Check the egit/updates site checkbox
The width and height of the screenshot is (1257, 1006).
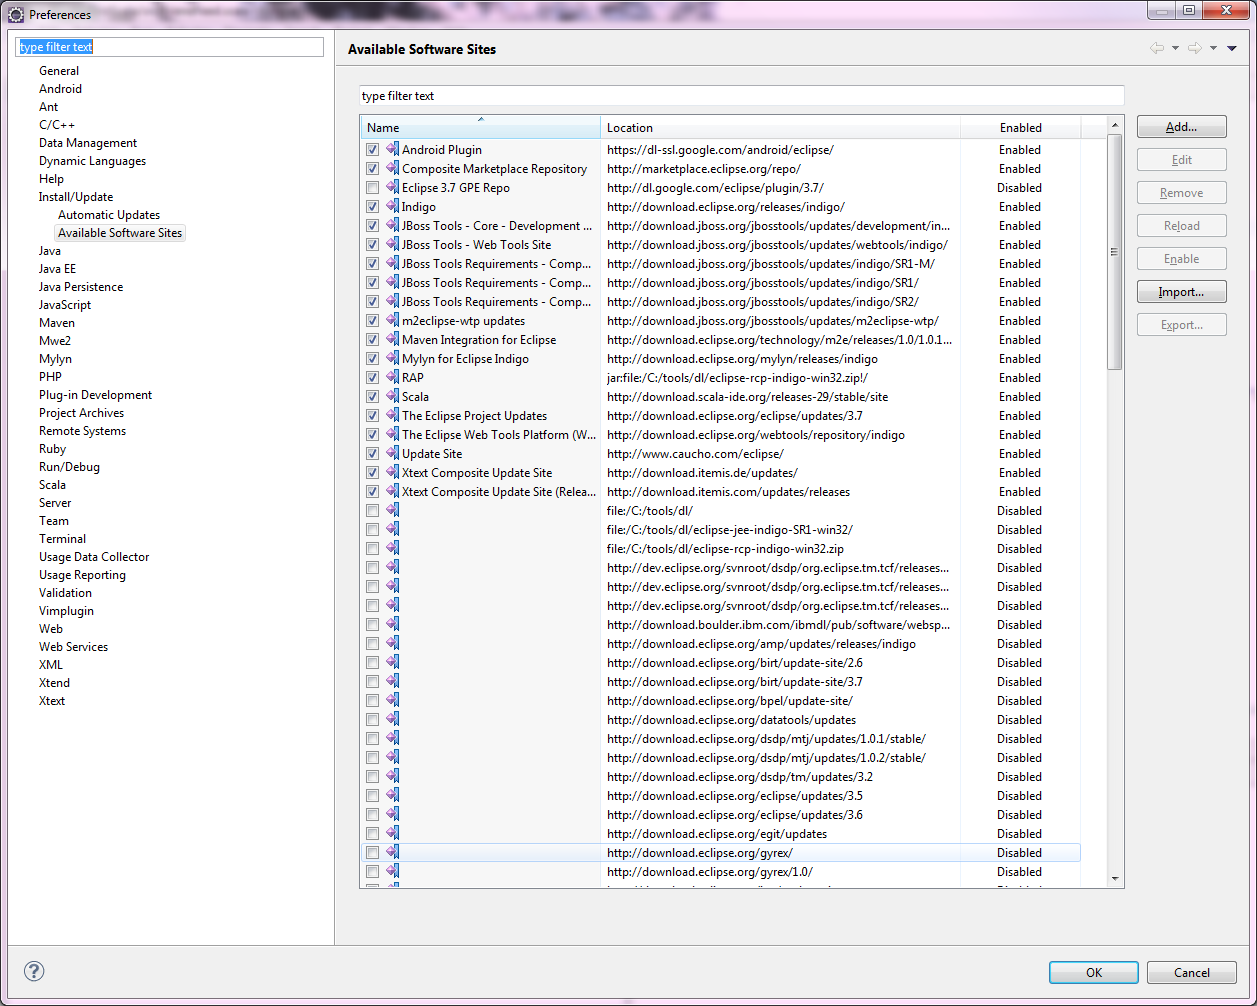point(372,833)
